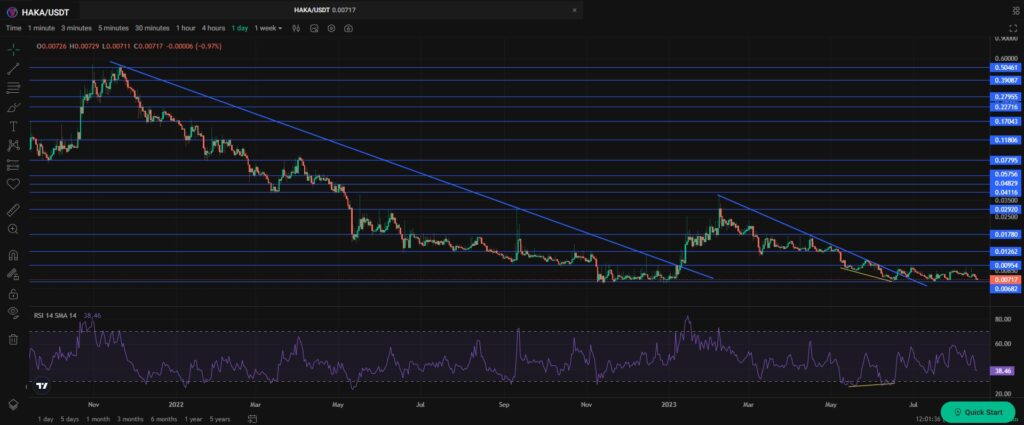Click the 0.00682 price level label
Image resolution: width=1024 pixels, height=425 pixels.
click(x=1005, y=289)
